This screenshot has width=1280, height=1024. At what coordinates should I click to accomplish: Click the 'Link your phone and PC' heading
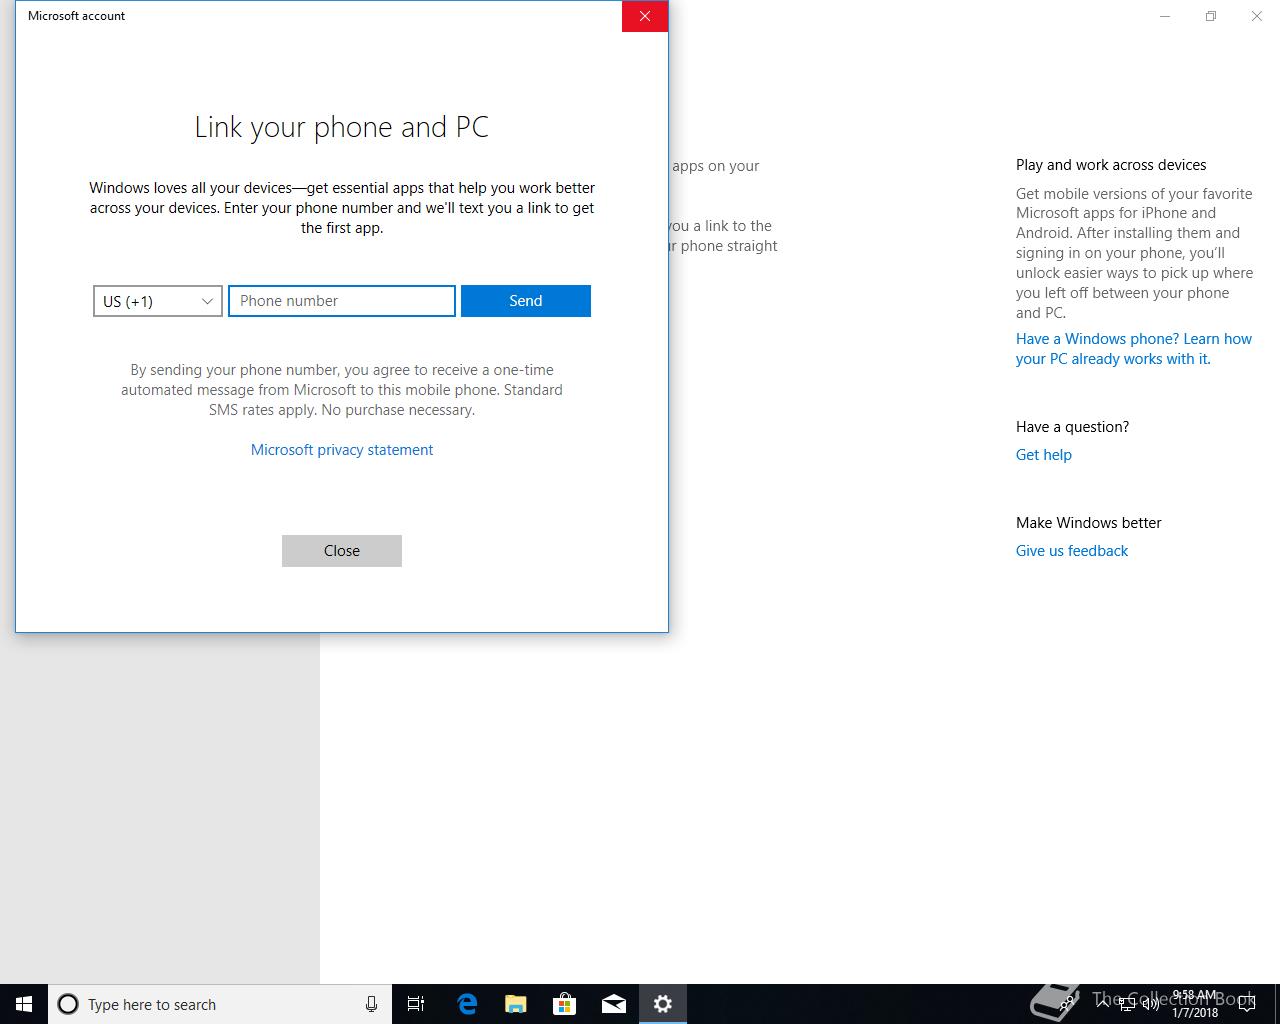pyautogui.click(x=342, y=128)
